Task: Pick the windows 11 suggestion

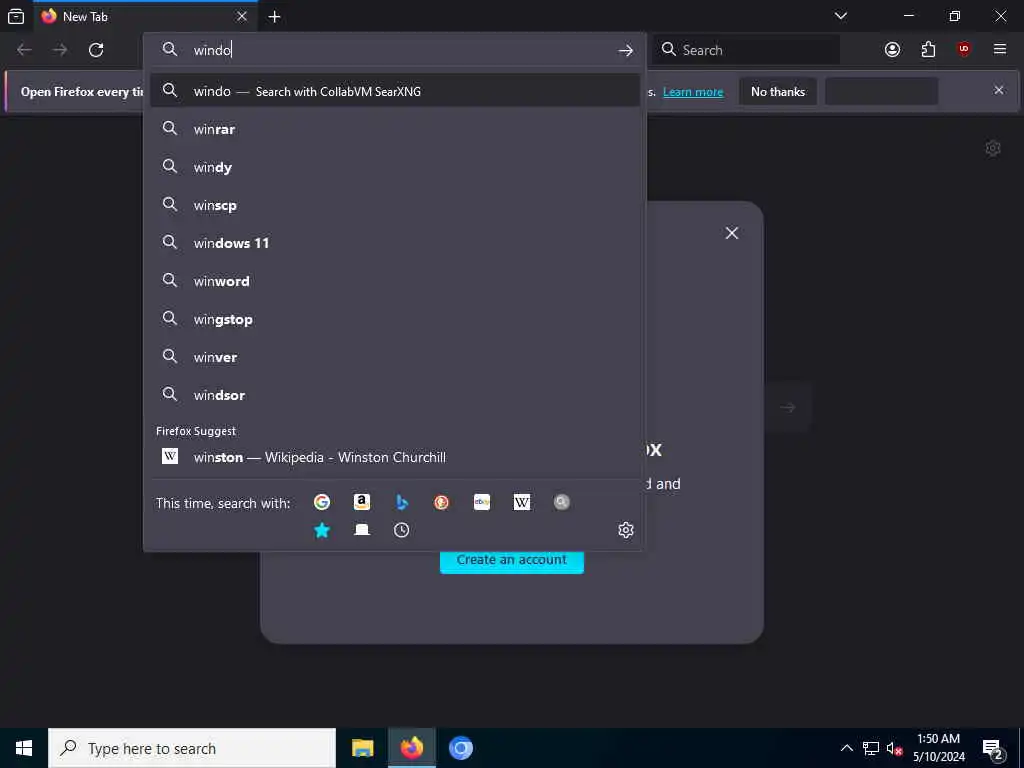Action: tap(394, 243)
